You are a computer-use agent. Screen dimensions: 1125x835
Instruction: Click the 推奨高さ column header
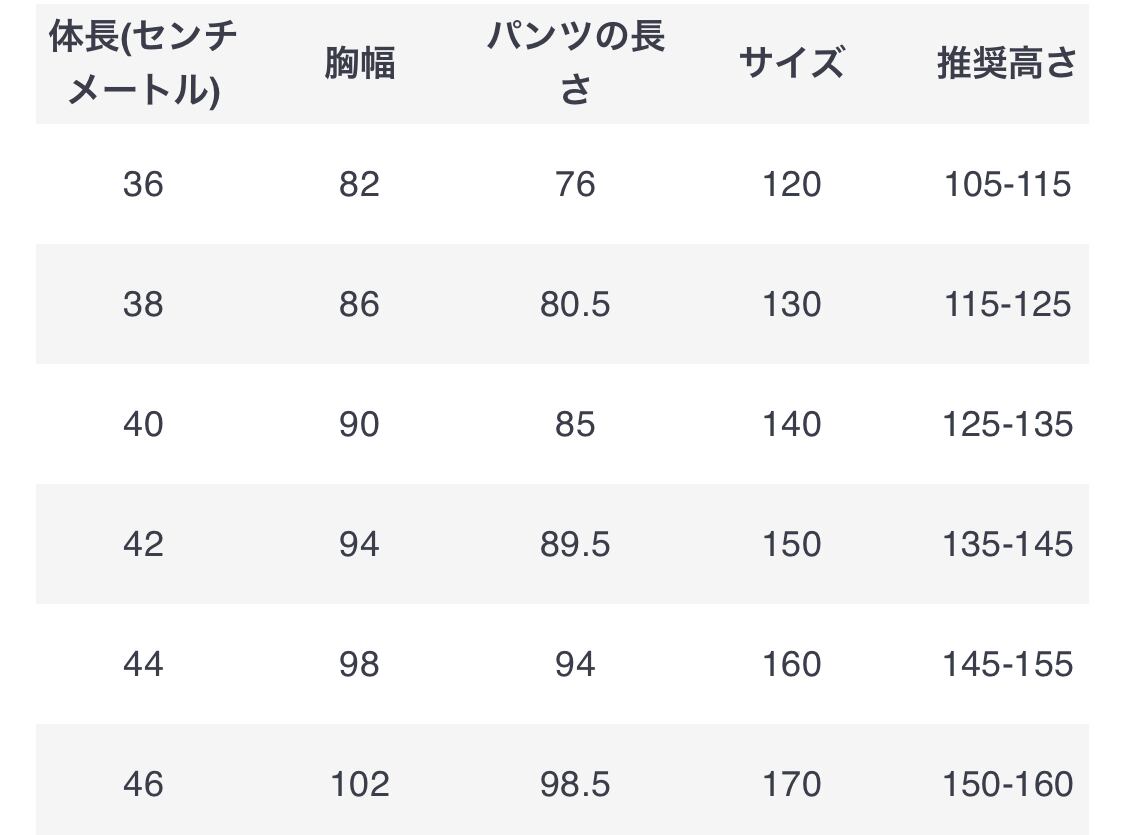[x=1006, y=63]
